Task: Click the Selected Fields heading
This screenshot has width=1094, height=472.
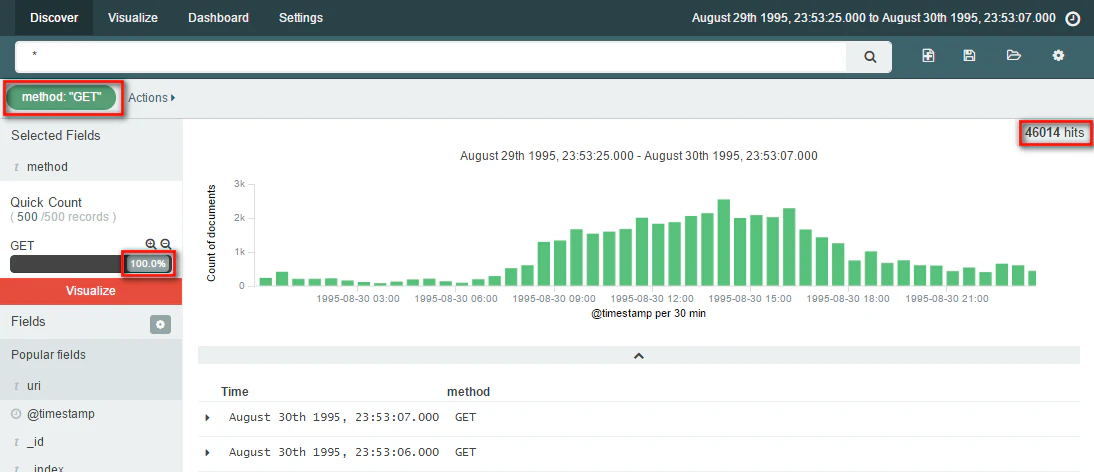Action: [x=56, y=135]
